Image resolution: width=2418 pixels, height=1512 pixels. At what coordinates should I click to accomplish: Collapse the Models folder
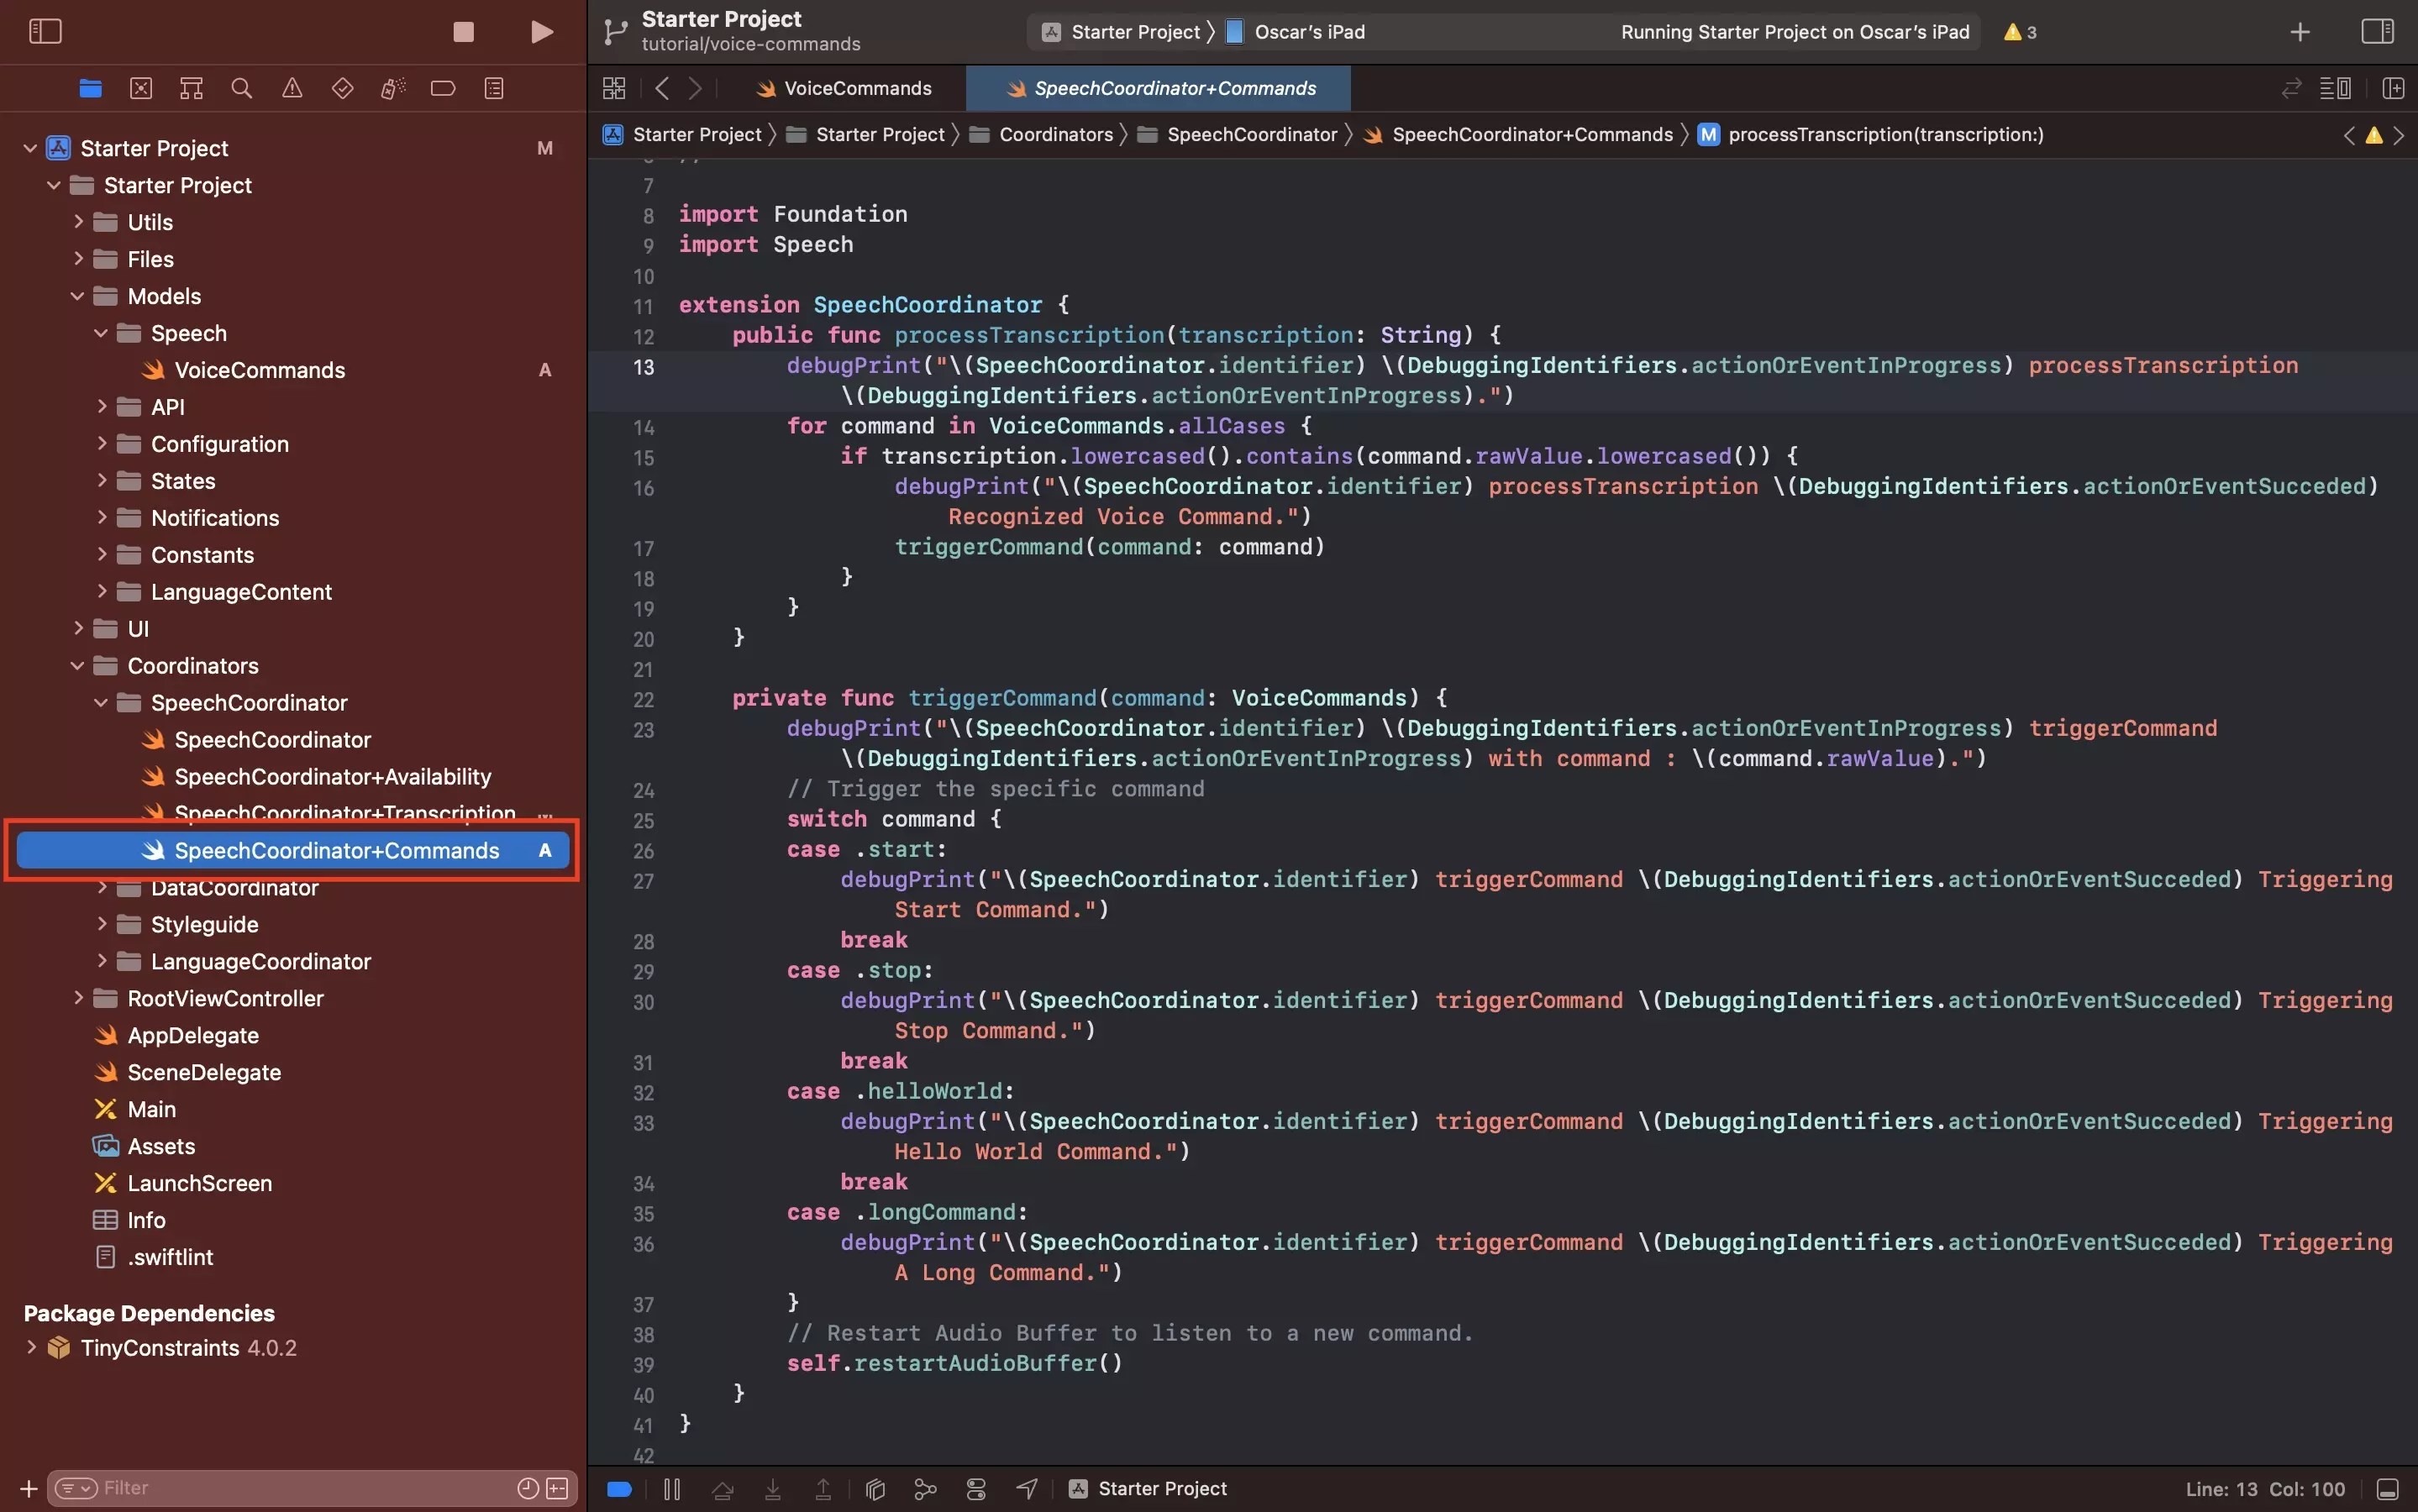click(x=77, y=296)
